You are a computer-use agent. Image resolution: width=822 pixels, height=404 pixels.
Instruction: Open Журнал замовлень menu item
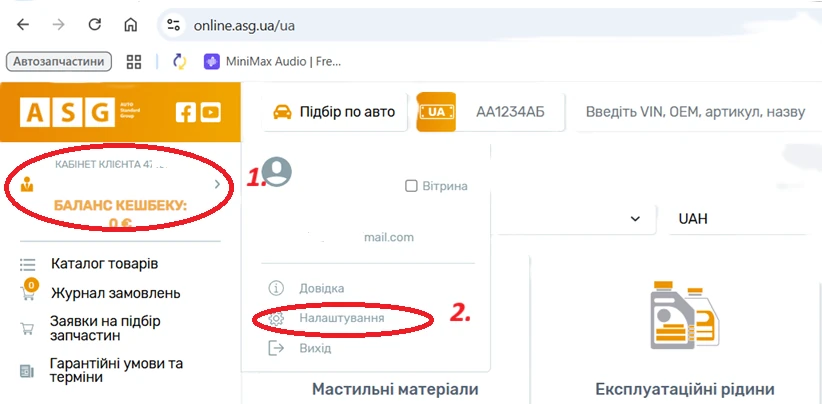115,293
